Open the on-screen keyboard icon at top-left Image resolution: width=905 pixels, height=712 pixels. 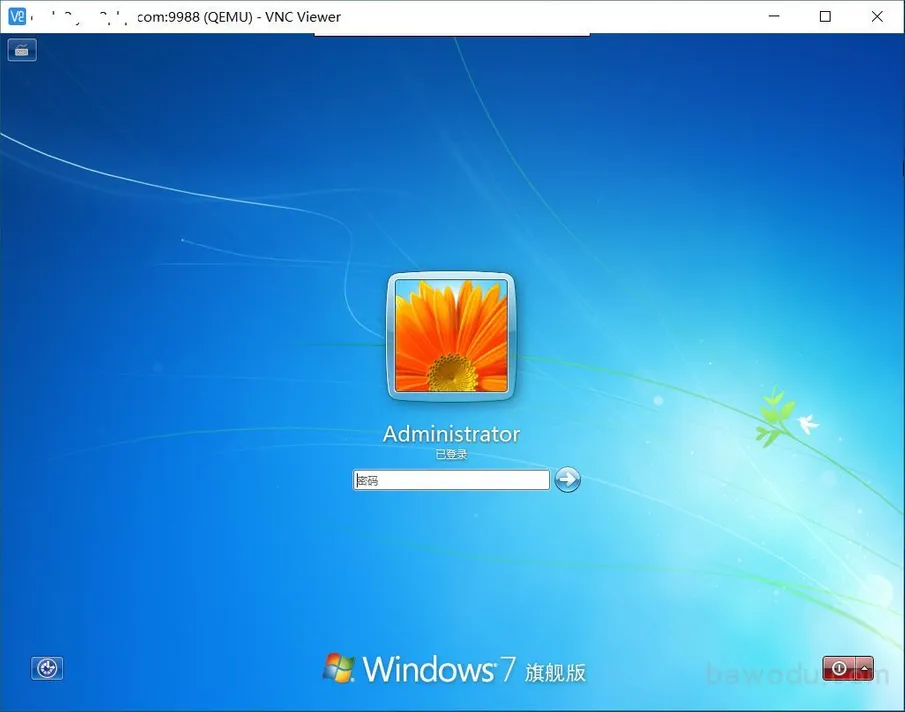click(x=22, y=50)
